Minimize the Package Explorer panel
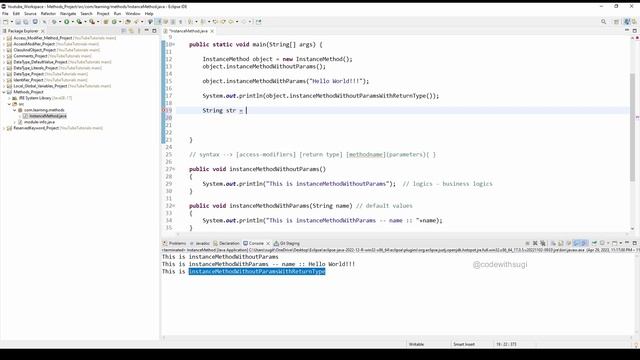This screenshot has height=360, width=640. tap(147, 31)
